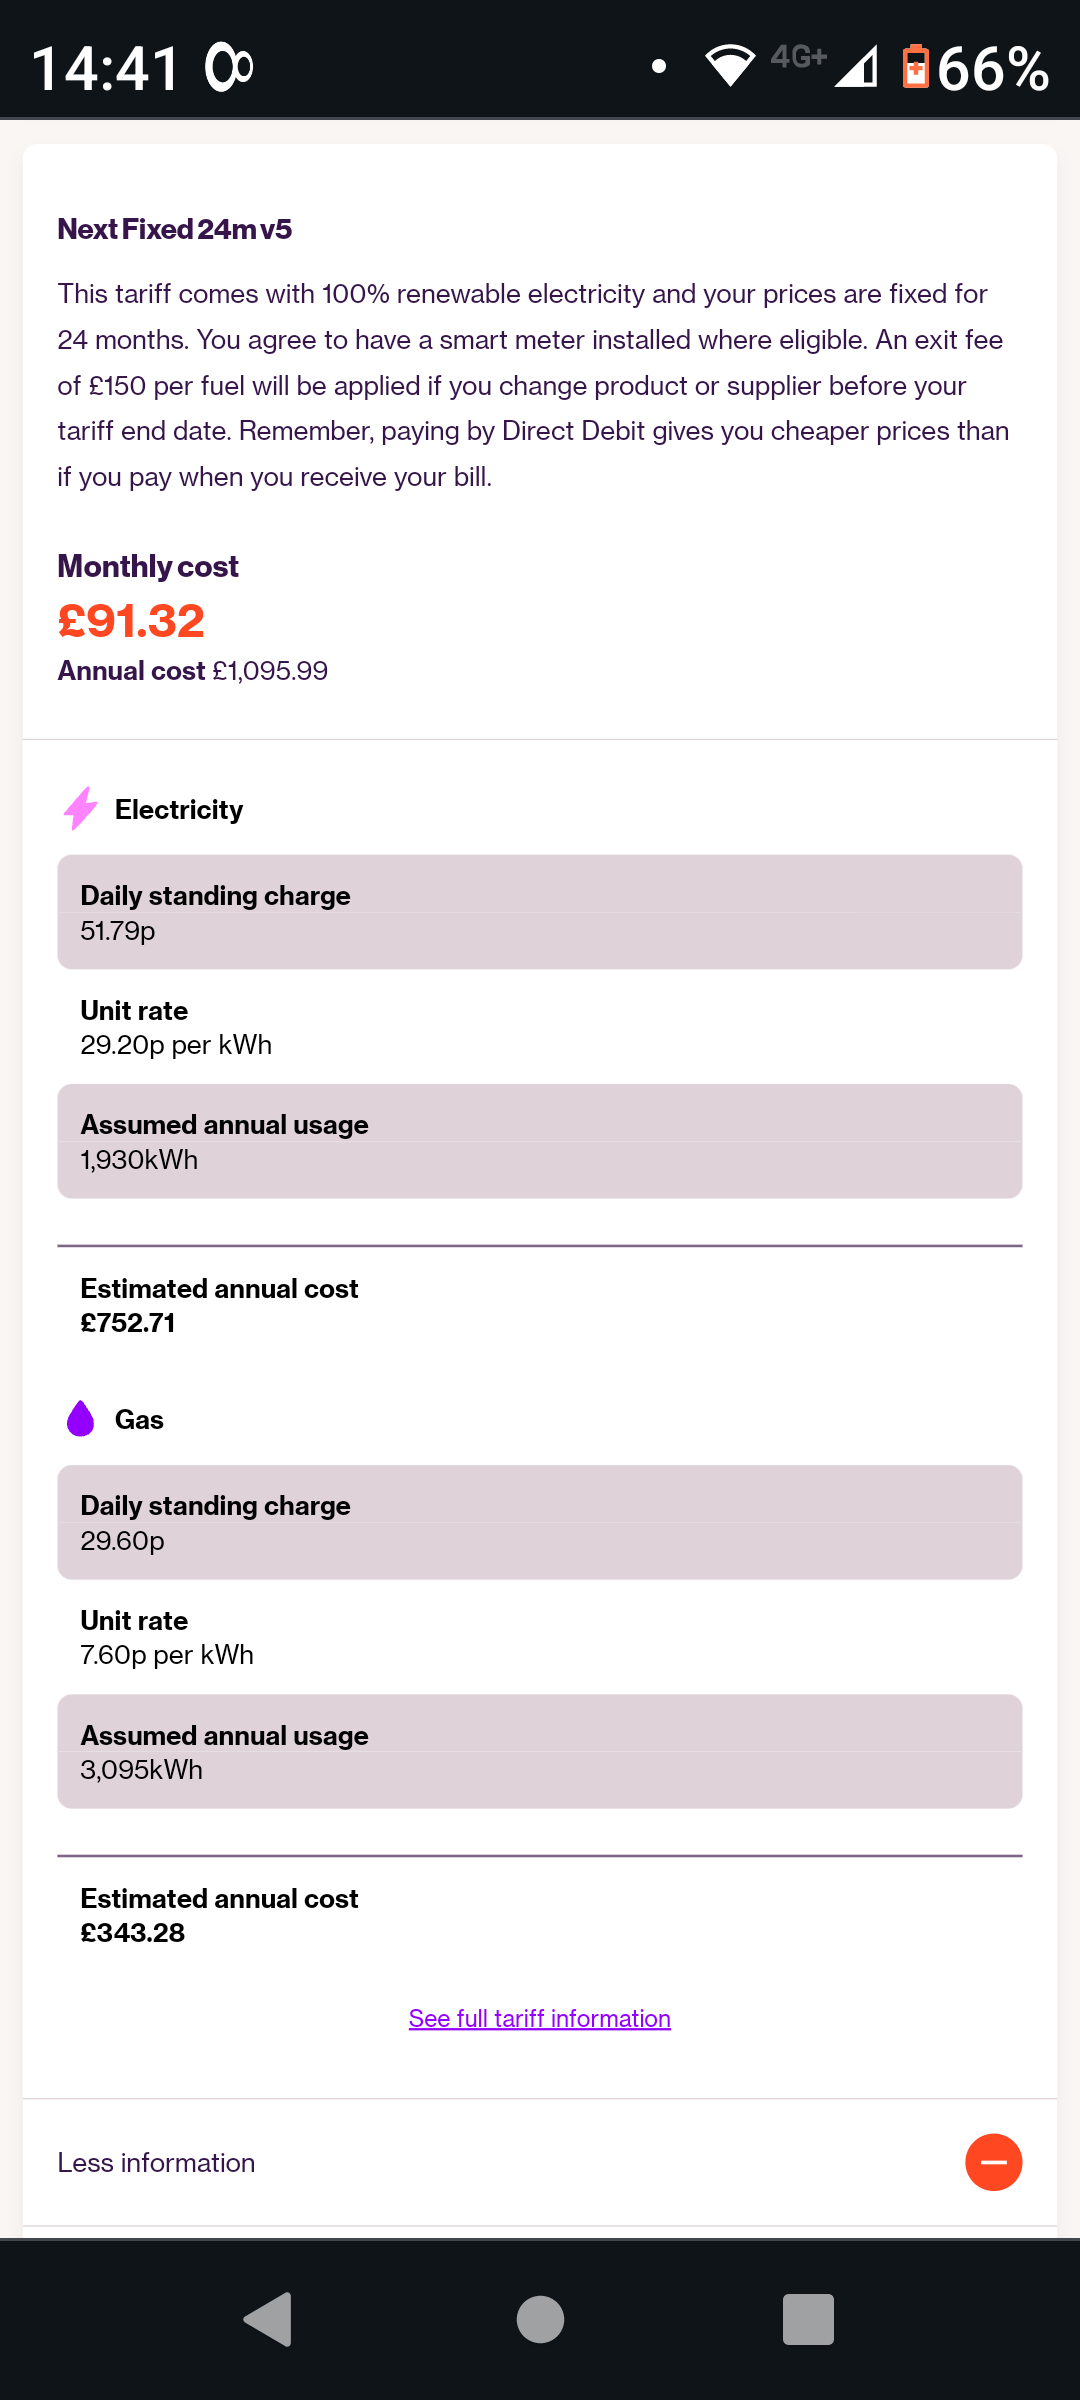Tap the electricity unit rate 29.20p value
The image size is (1080, 2400).
point(176,1045)
